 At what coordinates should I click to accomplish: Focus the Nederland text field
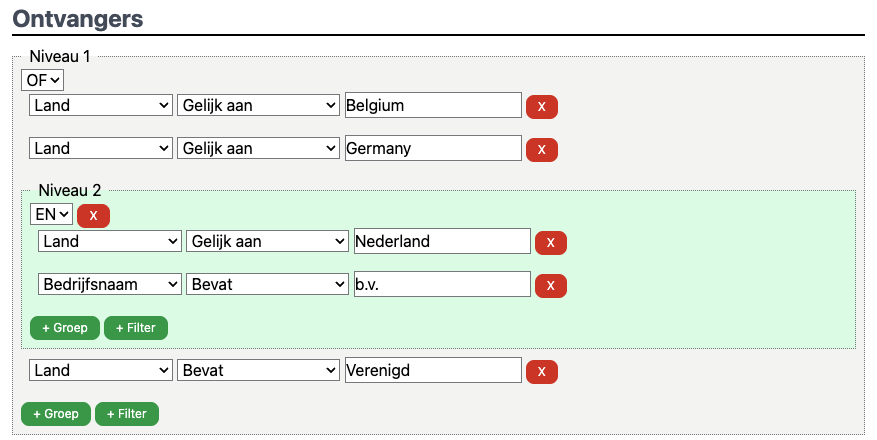[442, 241]
